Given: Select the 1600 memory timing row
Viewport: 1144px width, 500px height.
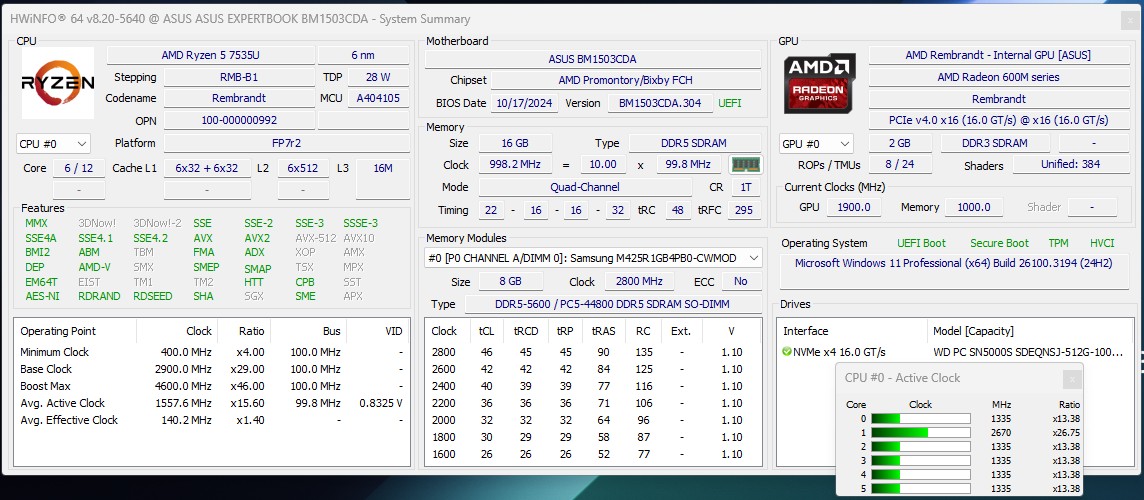Looking at the screenshot, I should point(592,454).
